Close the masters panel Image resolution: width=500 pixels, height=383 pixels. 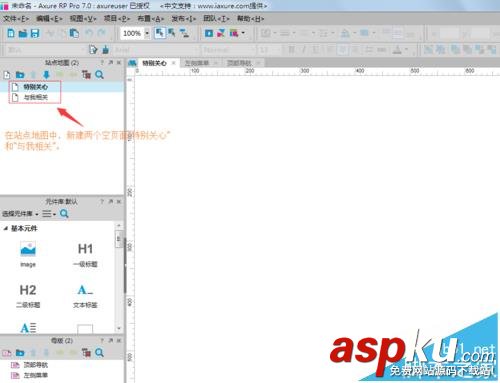119,341
